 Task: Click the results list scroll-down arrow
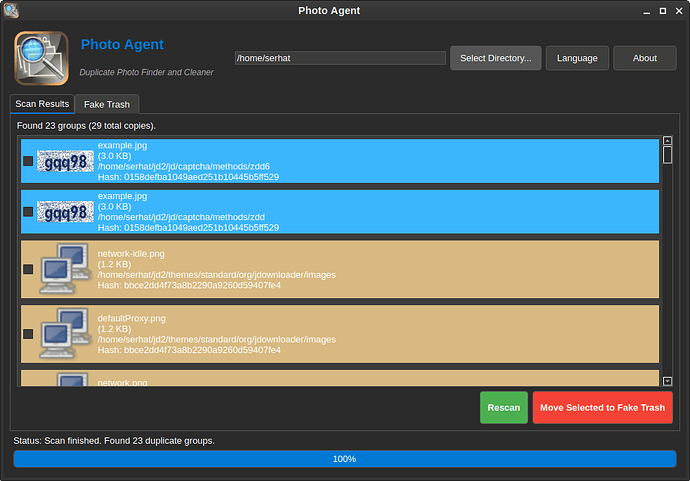[x=668, y=380]
